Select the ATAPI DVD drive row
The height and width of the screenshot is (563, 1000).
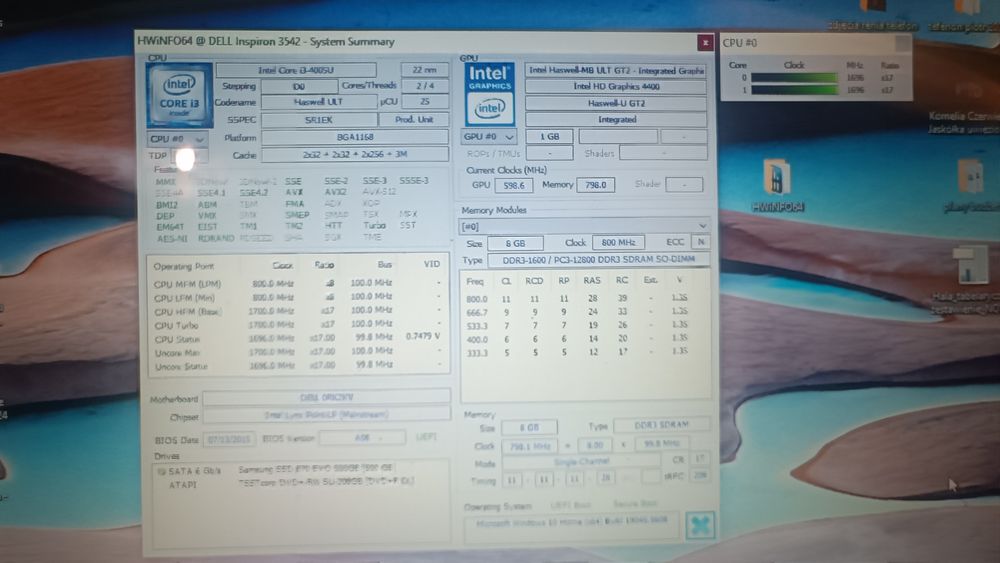290,484
